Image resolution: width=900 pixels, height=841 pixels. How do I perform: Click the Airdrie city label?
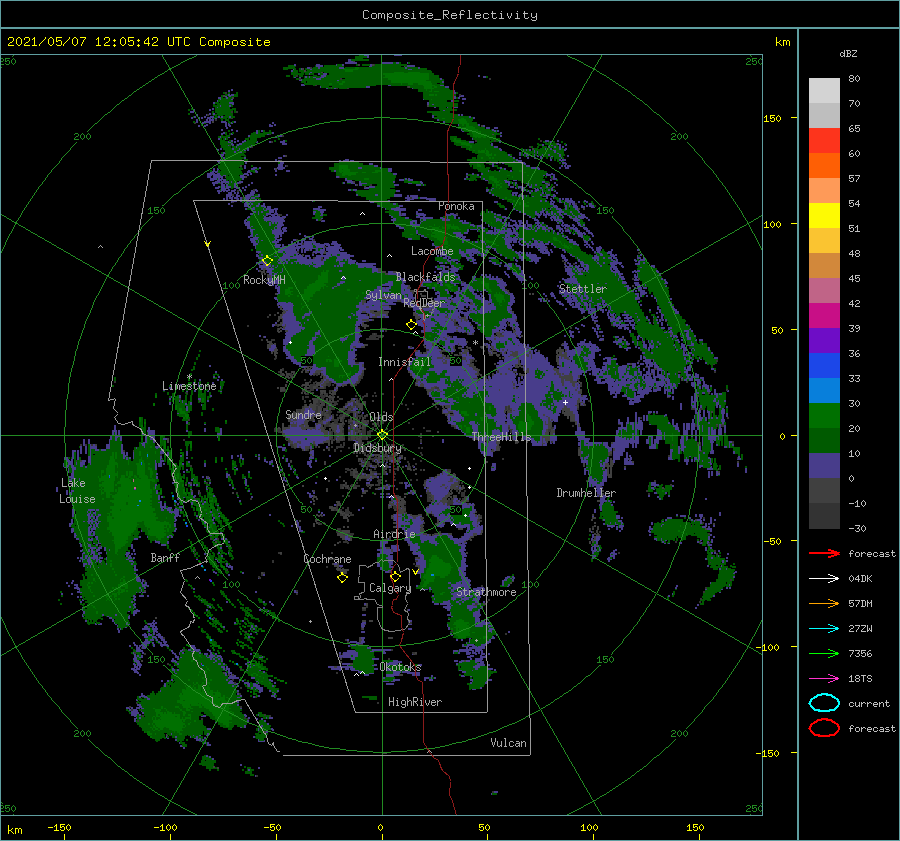[394, 534]
